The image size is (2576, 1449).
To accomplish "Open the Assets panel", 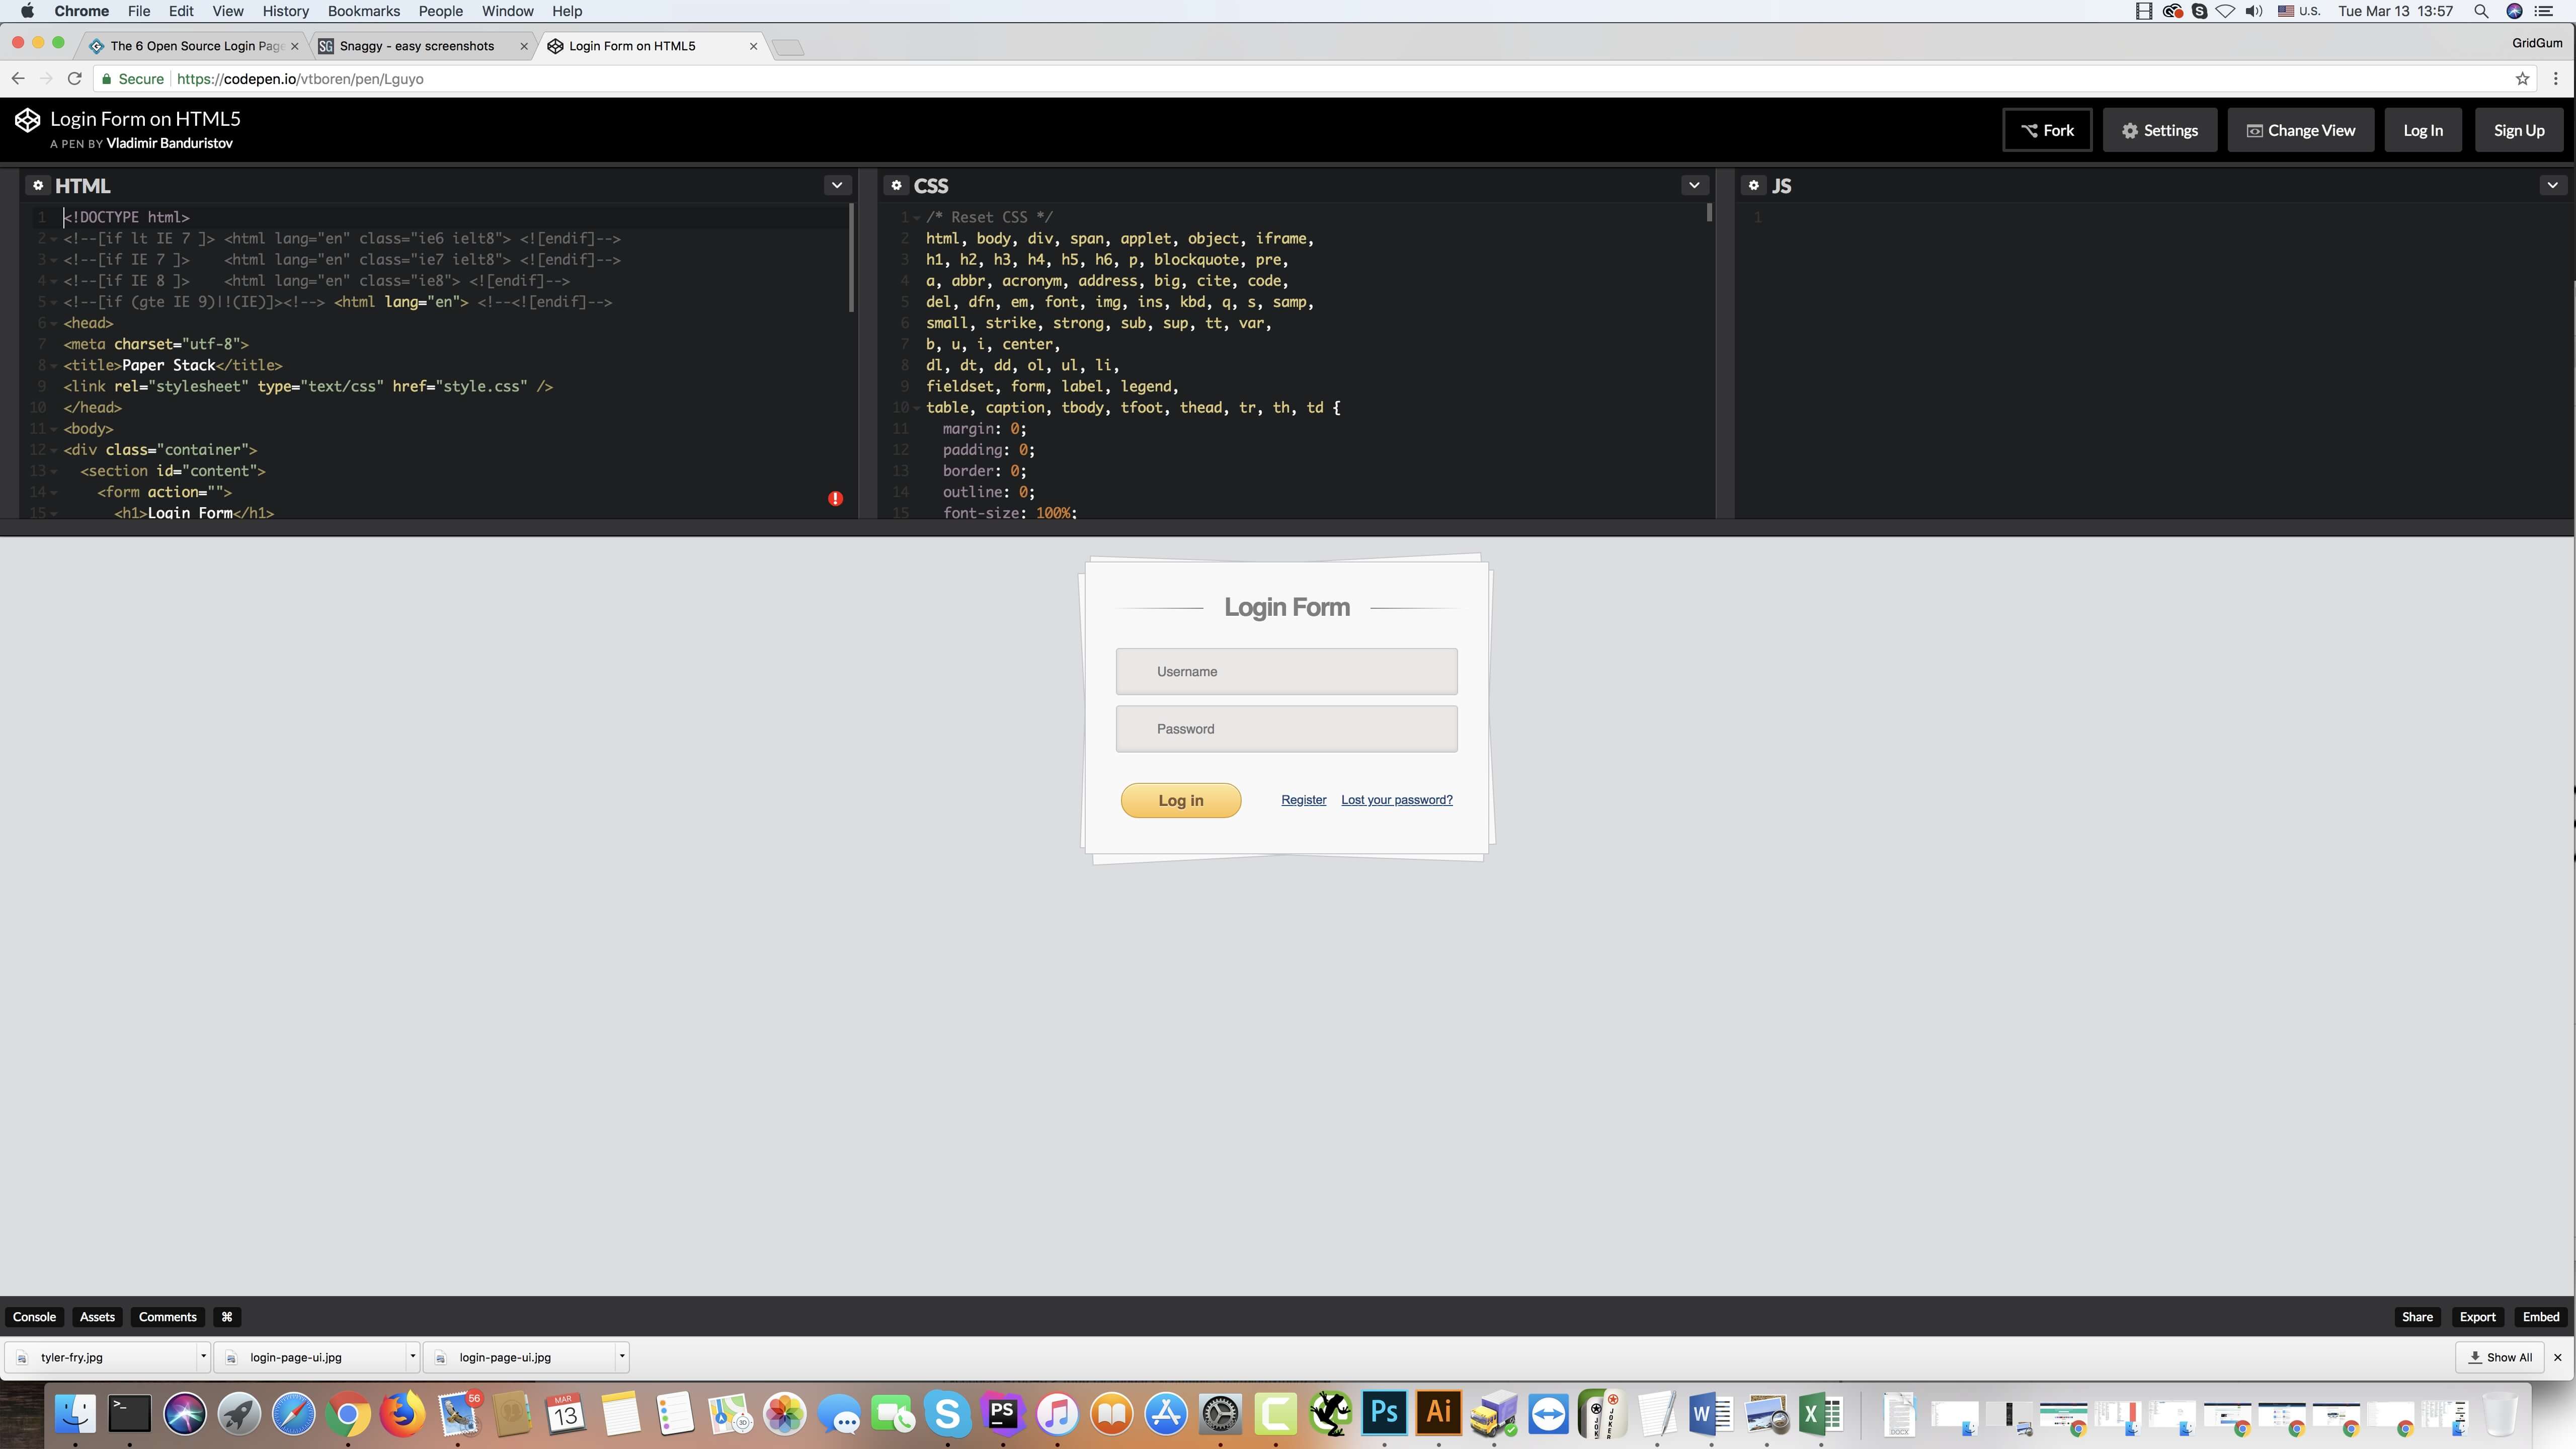I will [97, 1317].
